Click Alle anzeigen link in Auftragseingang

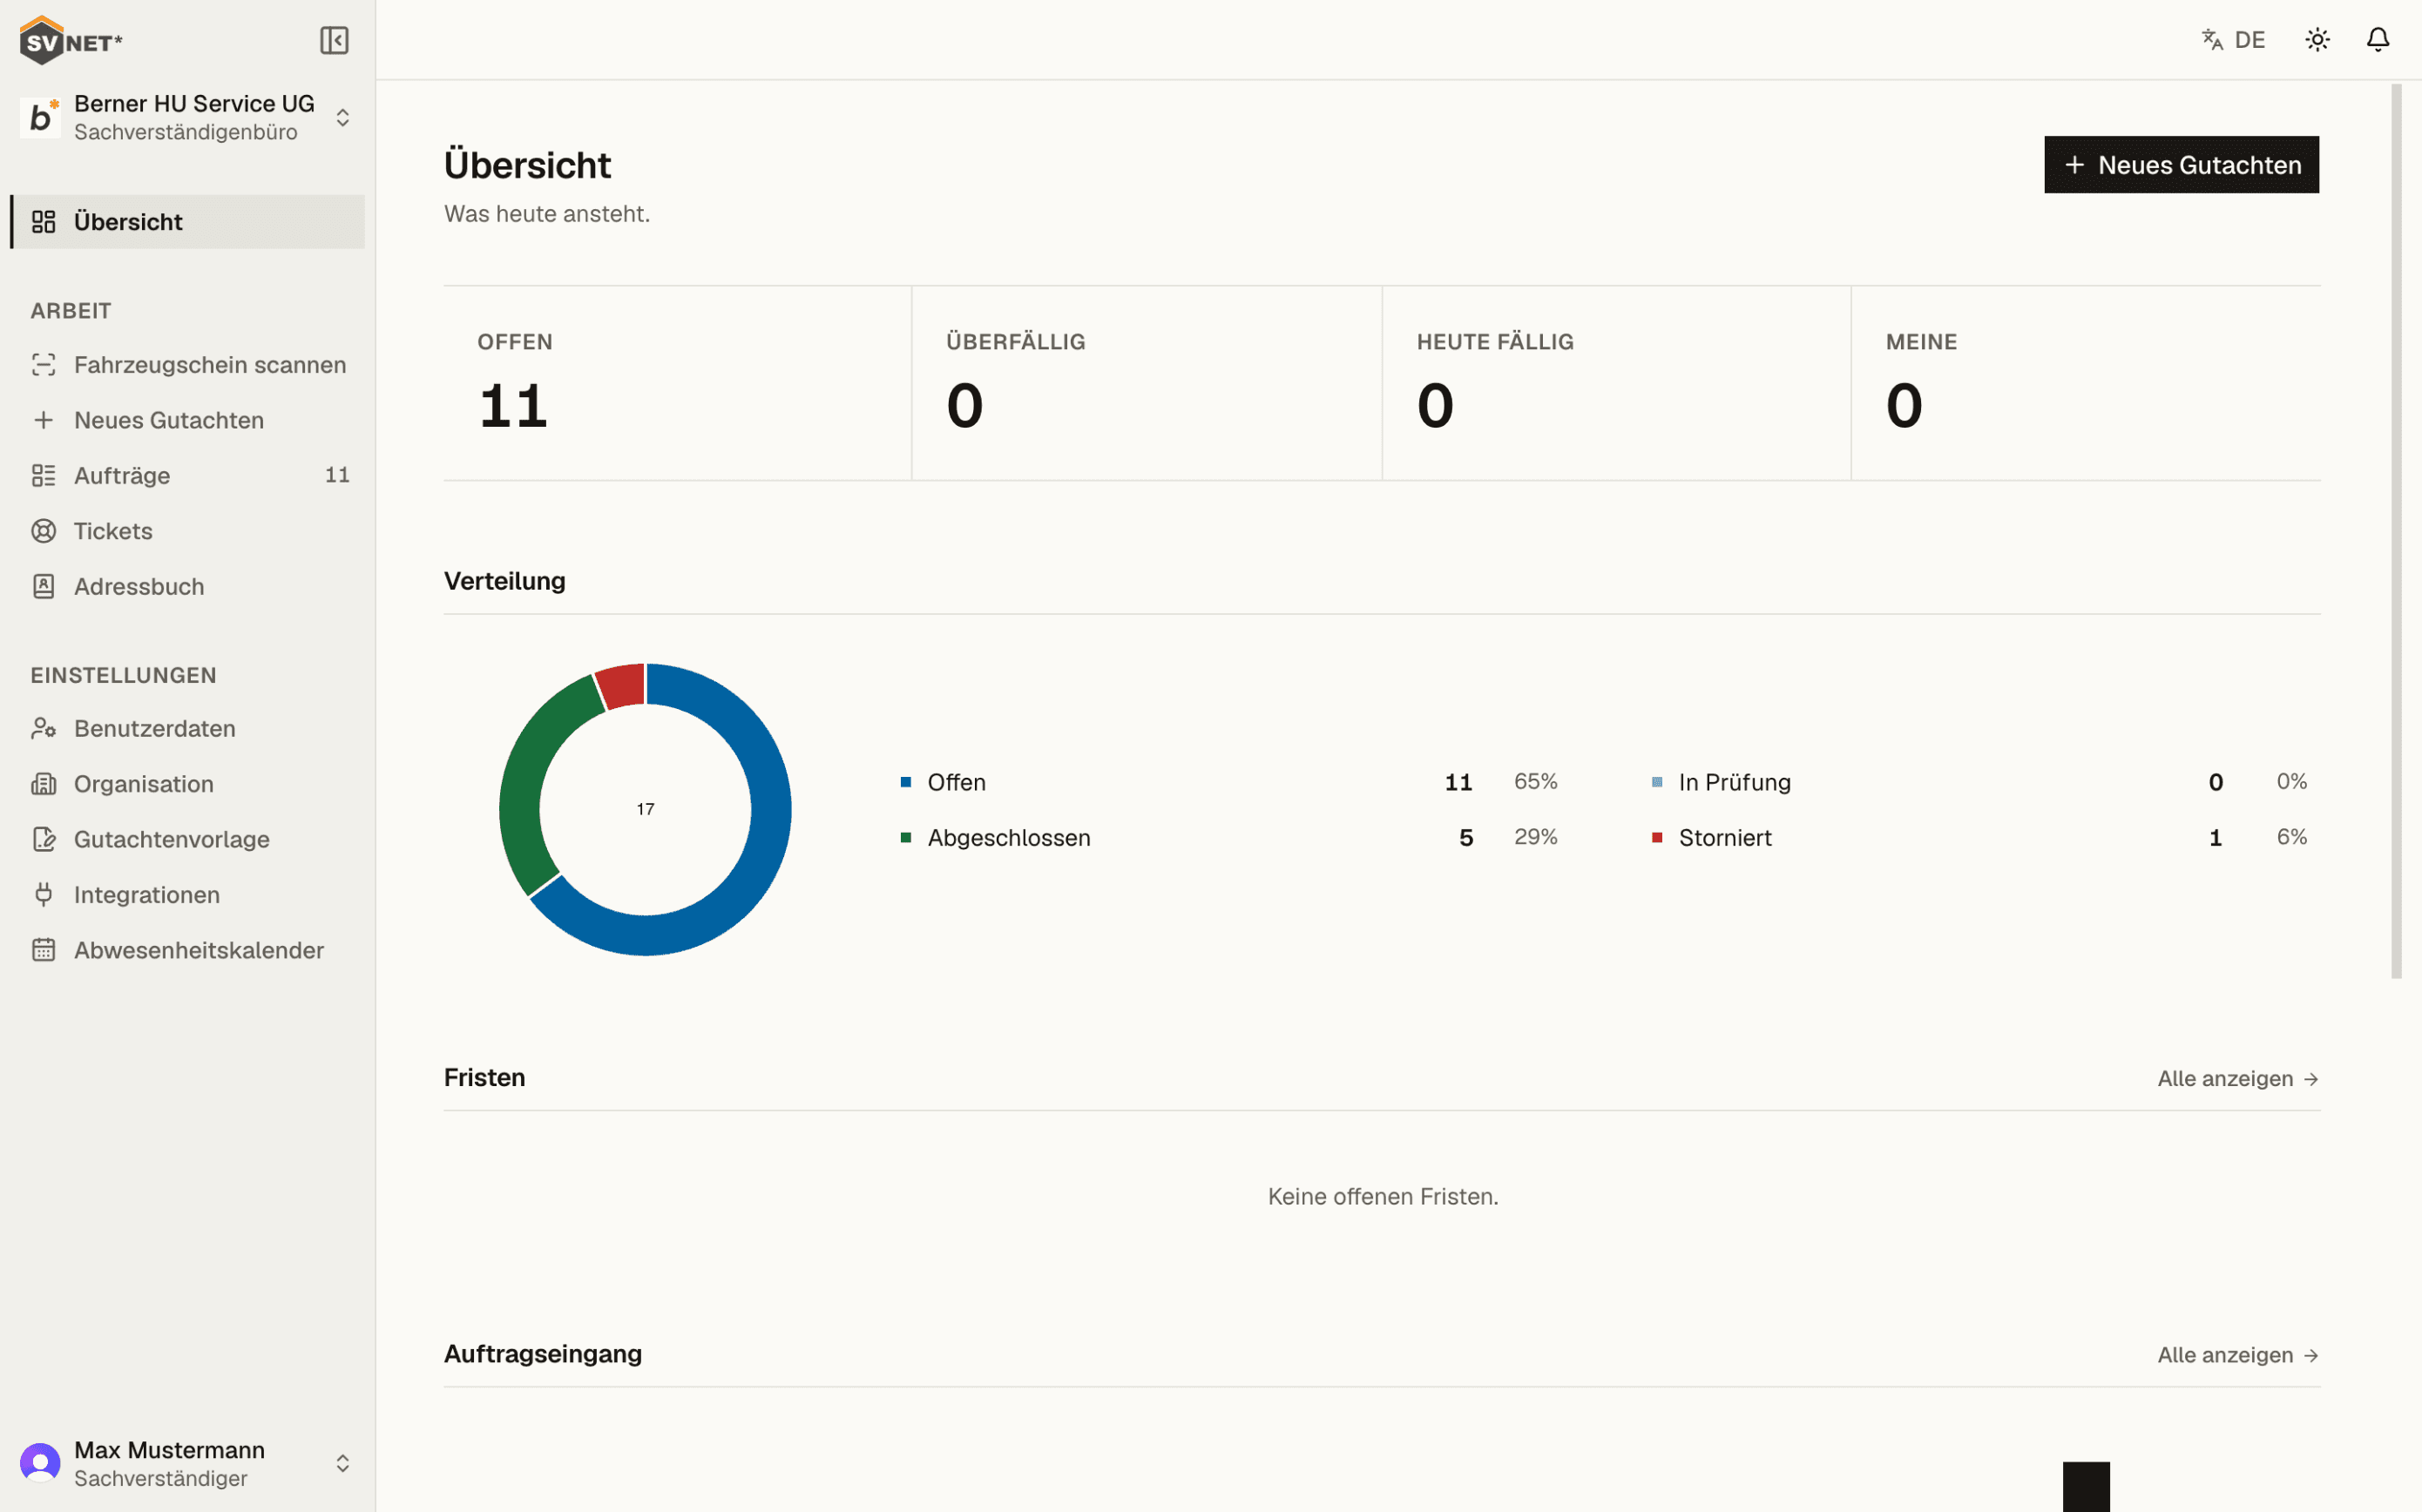tap(2238, 1355)
